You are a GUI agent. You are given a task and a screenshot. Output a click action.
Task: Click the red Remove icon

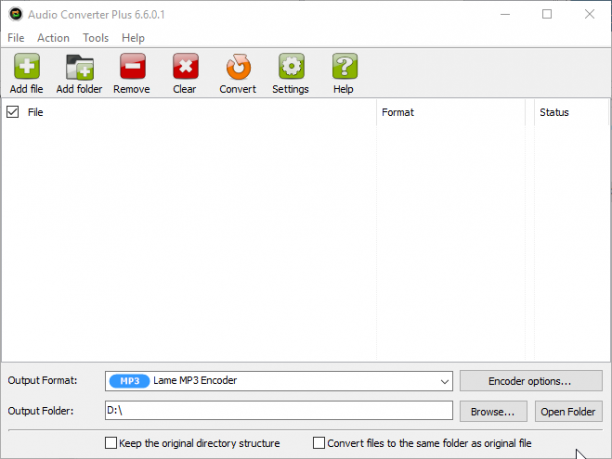pyautogui.click(x=133, y=66)
